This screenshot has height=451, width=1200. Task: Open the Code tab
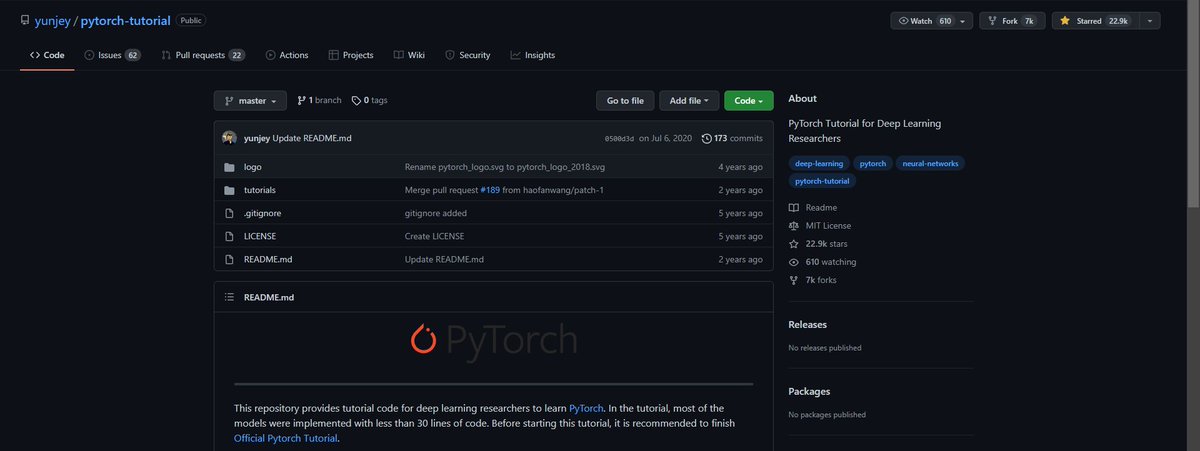(47, 55)
